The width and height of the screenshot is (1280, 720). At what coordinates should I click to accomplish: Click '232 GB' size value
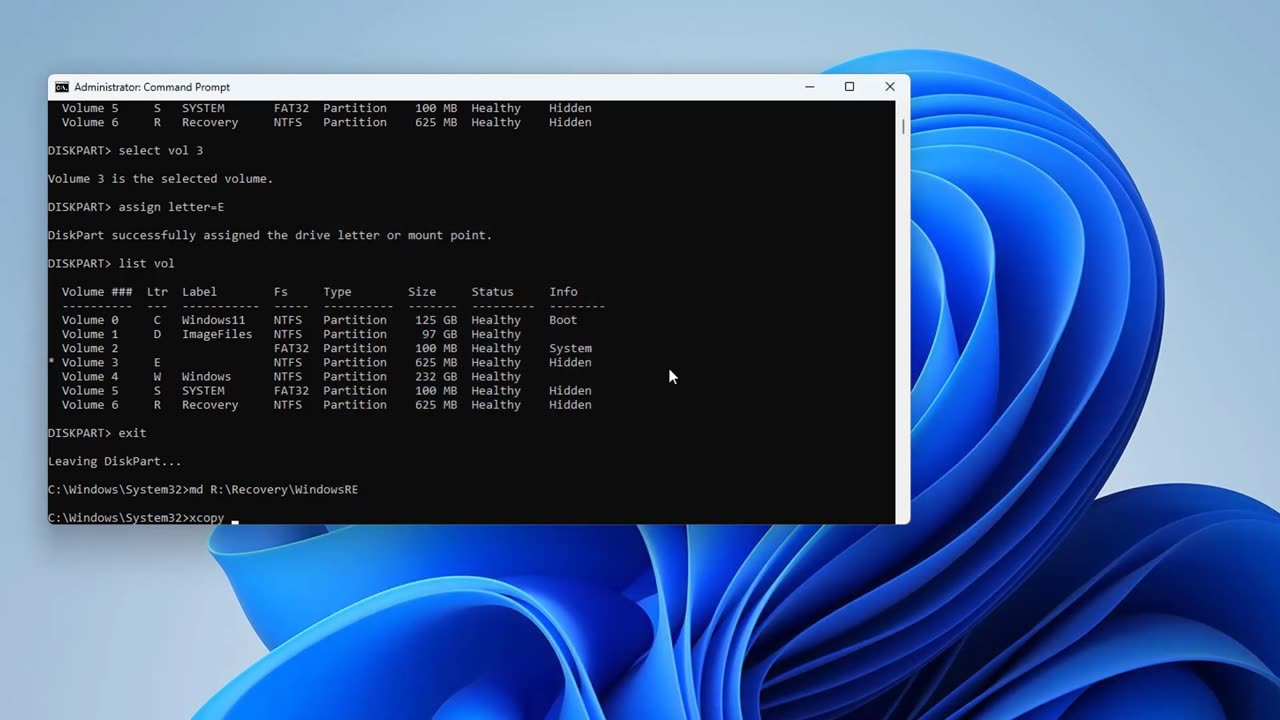click(436, 376)
